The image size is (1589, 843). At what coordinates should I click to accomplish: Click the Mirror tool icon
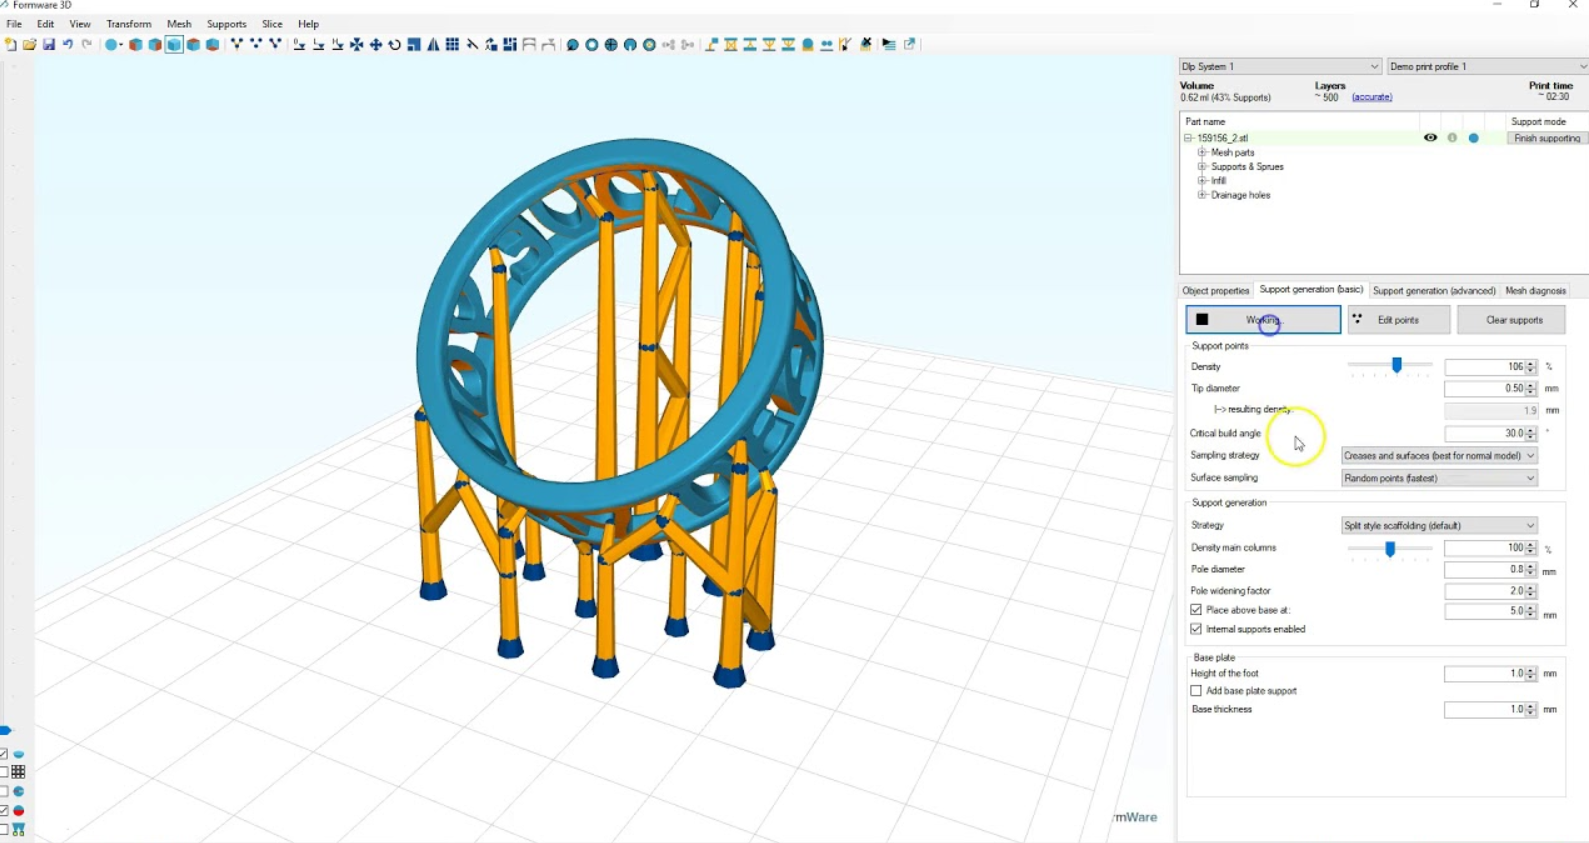[x=433, y=44]
